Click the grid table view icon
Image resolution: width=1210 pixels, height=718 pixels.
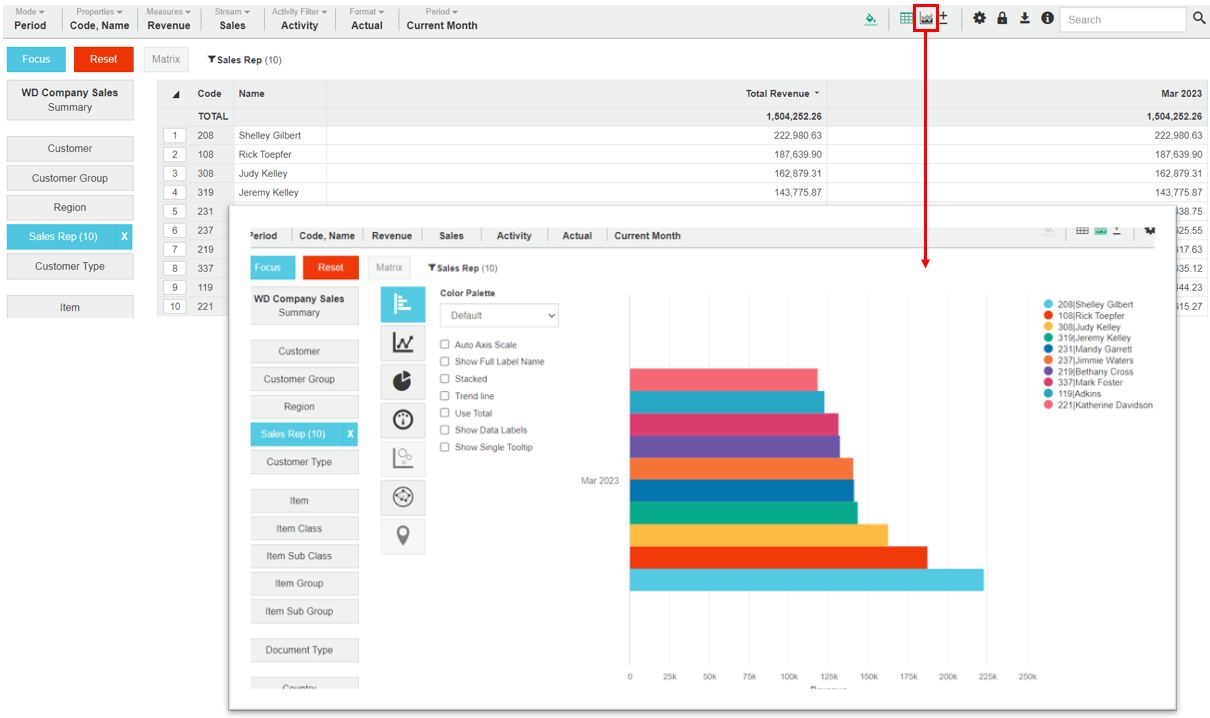point(906,18)
